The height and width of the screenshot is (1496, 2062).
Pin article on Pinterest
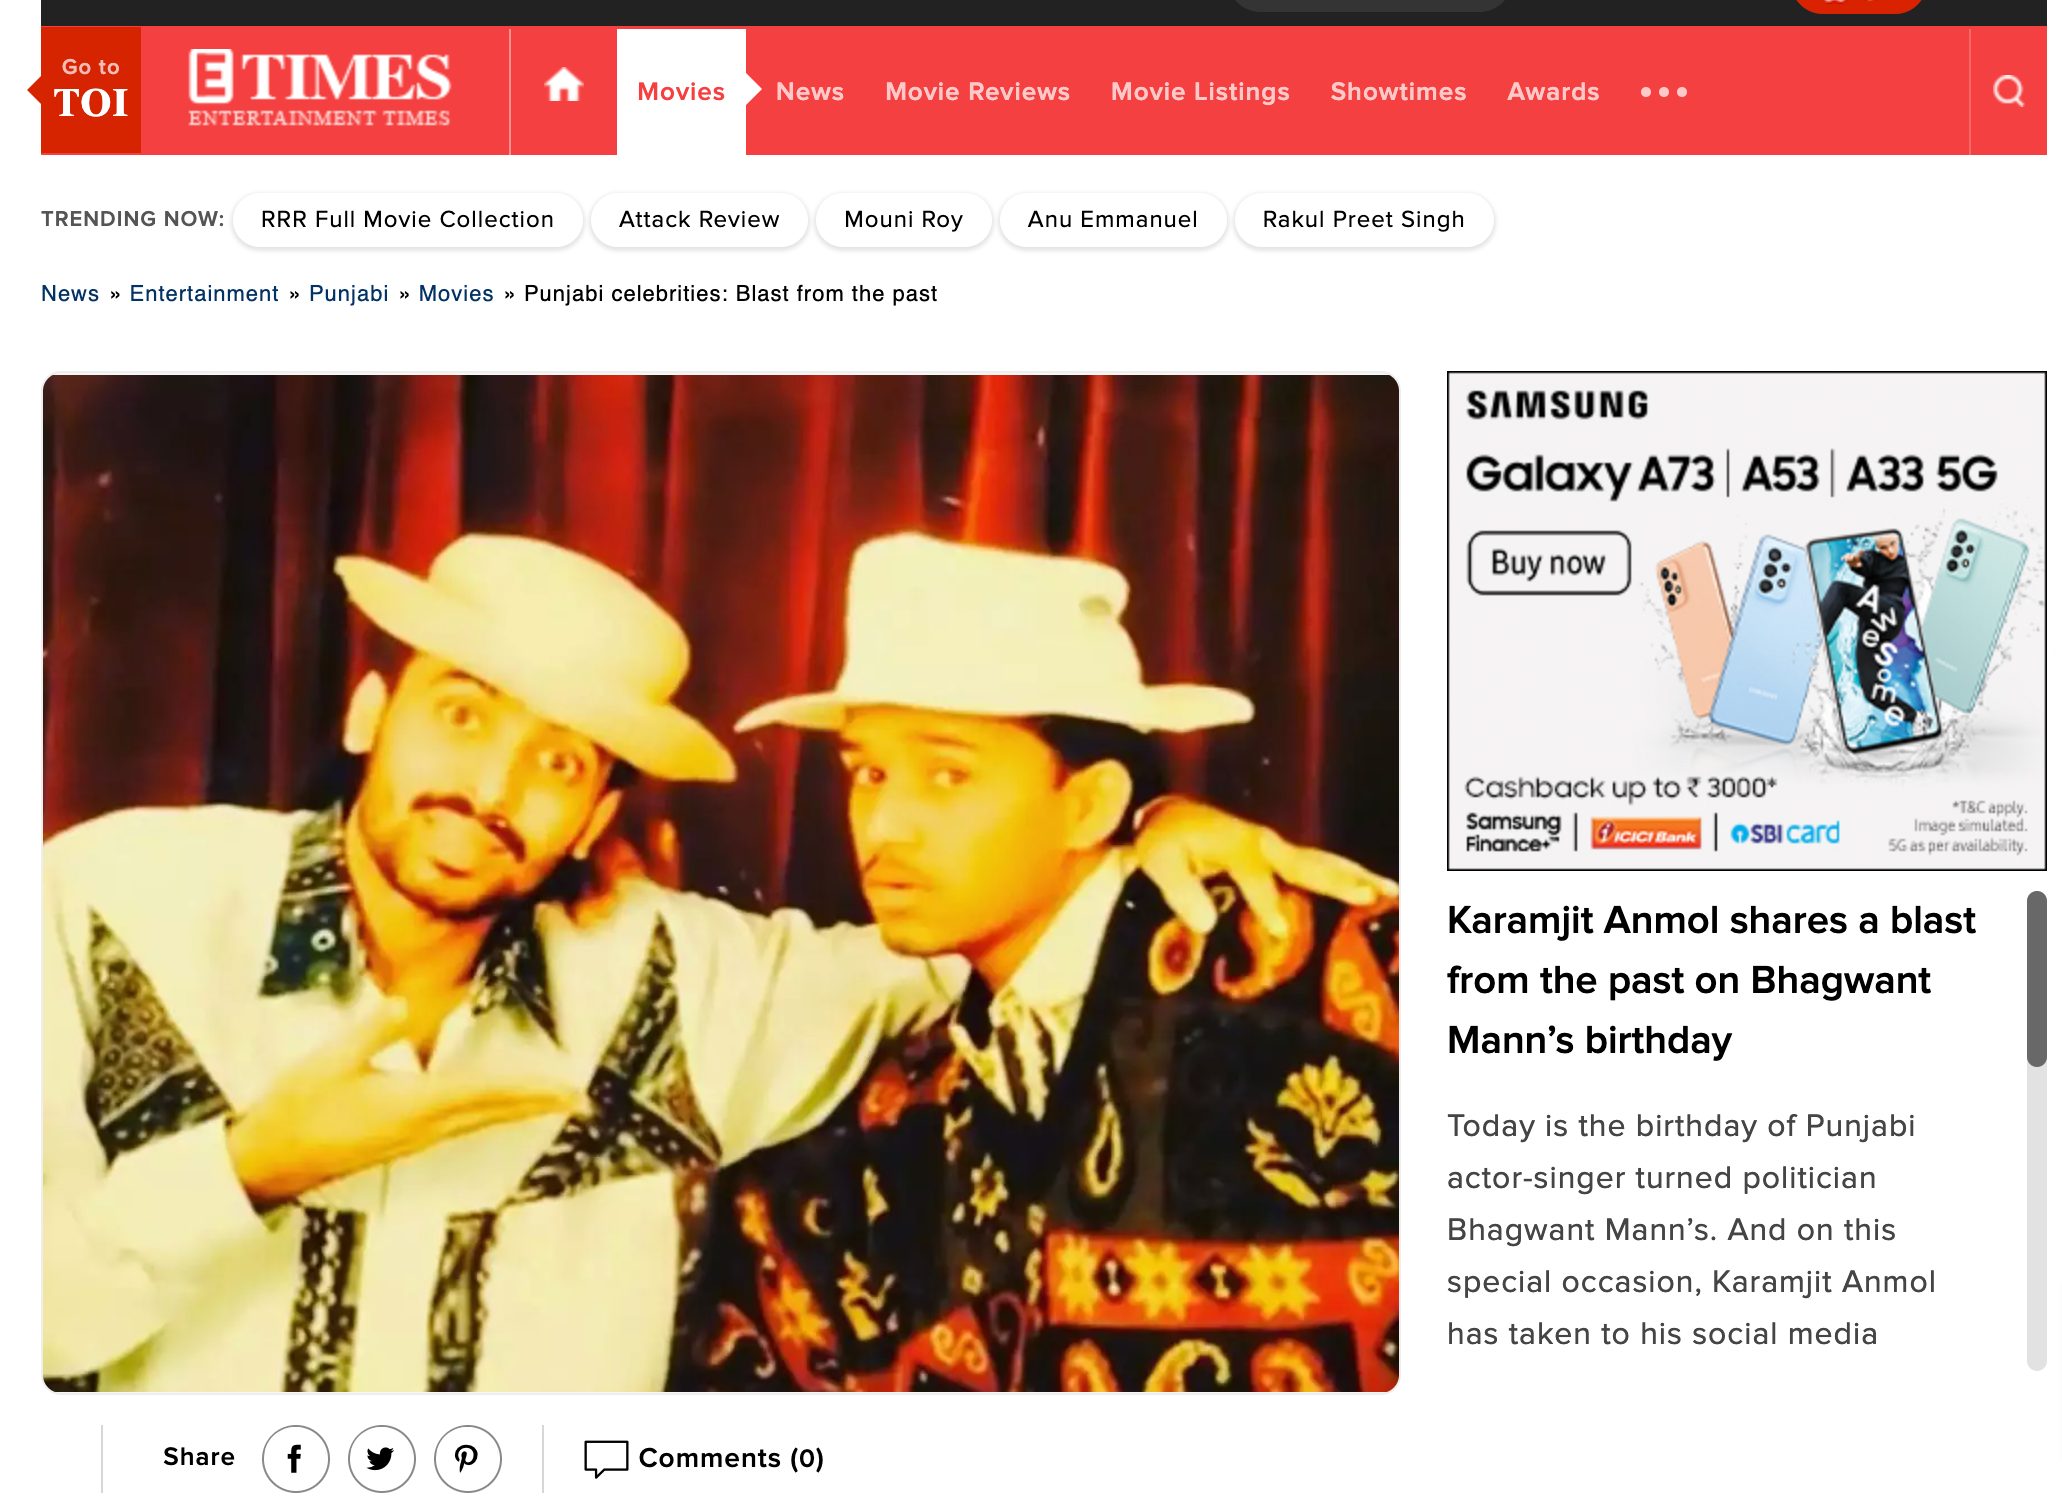coord(467,1458)
